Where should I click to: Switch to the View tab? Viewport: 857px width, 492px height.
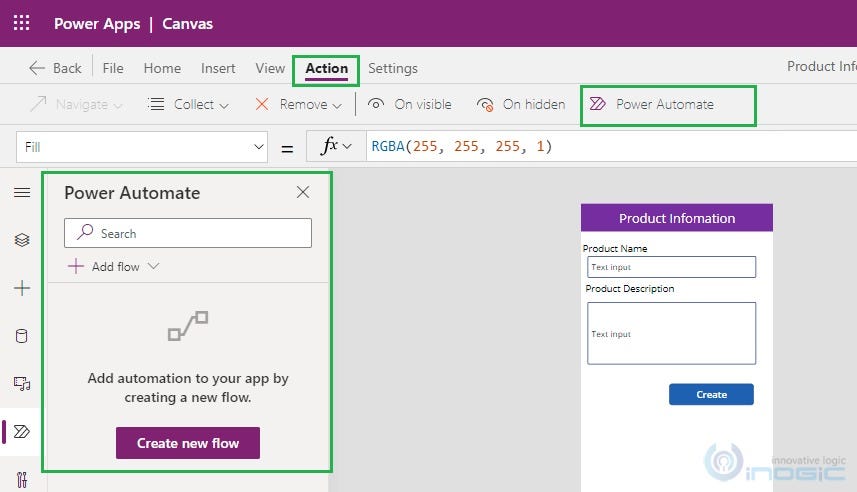[x=270, y=68]
